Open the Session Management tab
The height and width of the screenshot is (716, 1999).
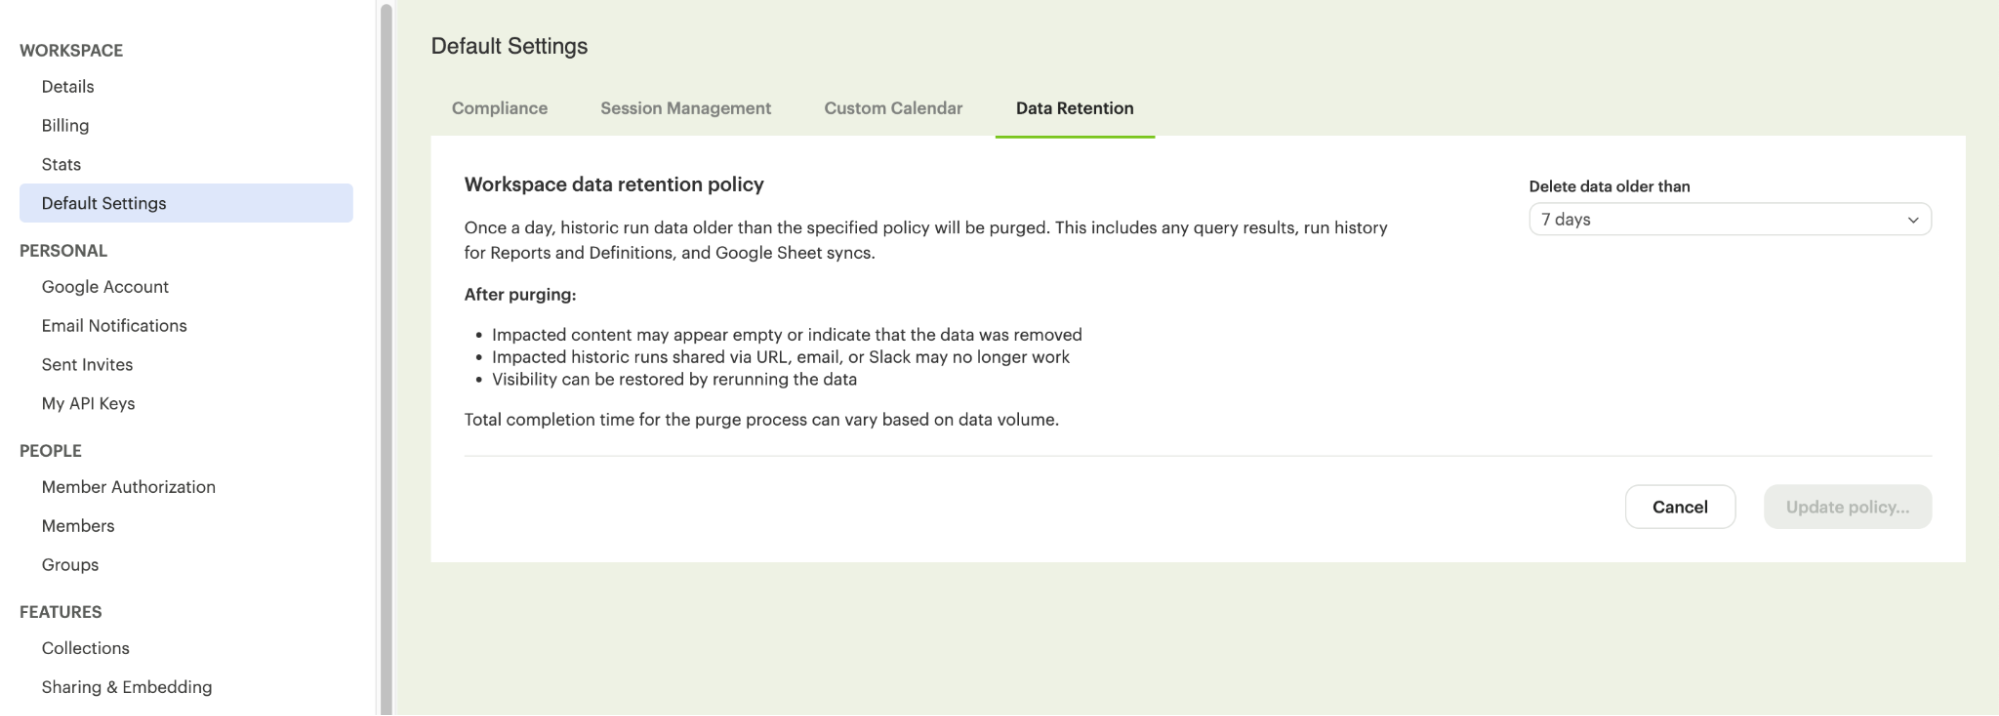point(685,108)
